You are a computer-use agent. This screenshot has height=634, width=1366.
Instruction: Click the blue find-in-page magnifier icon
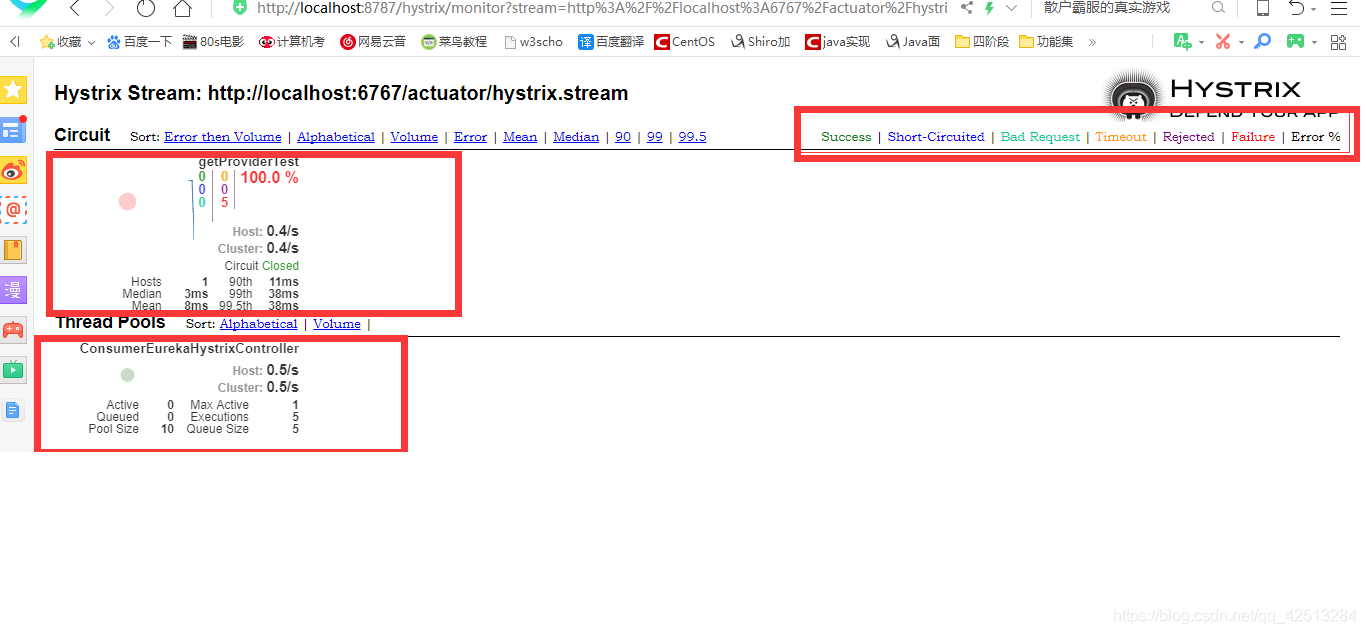pyautogui.click(x=1263, y=42)
